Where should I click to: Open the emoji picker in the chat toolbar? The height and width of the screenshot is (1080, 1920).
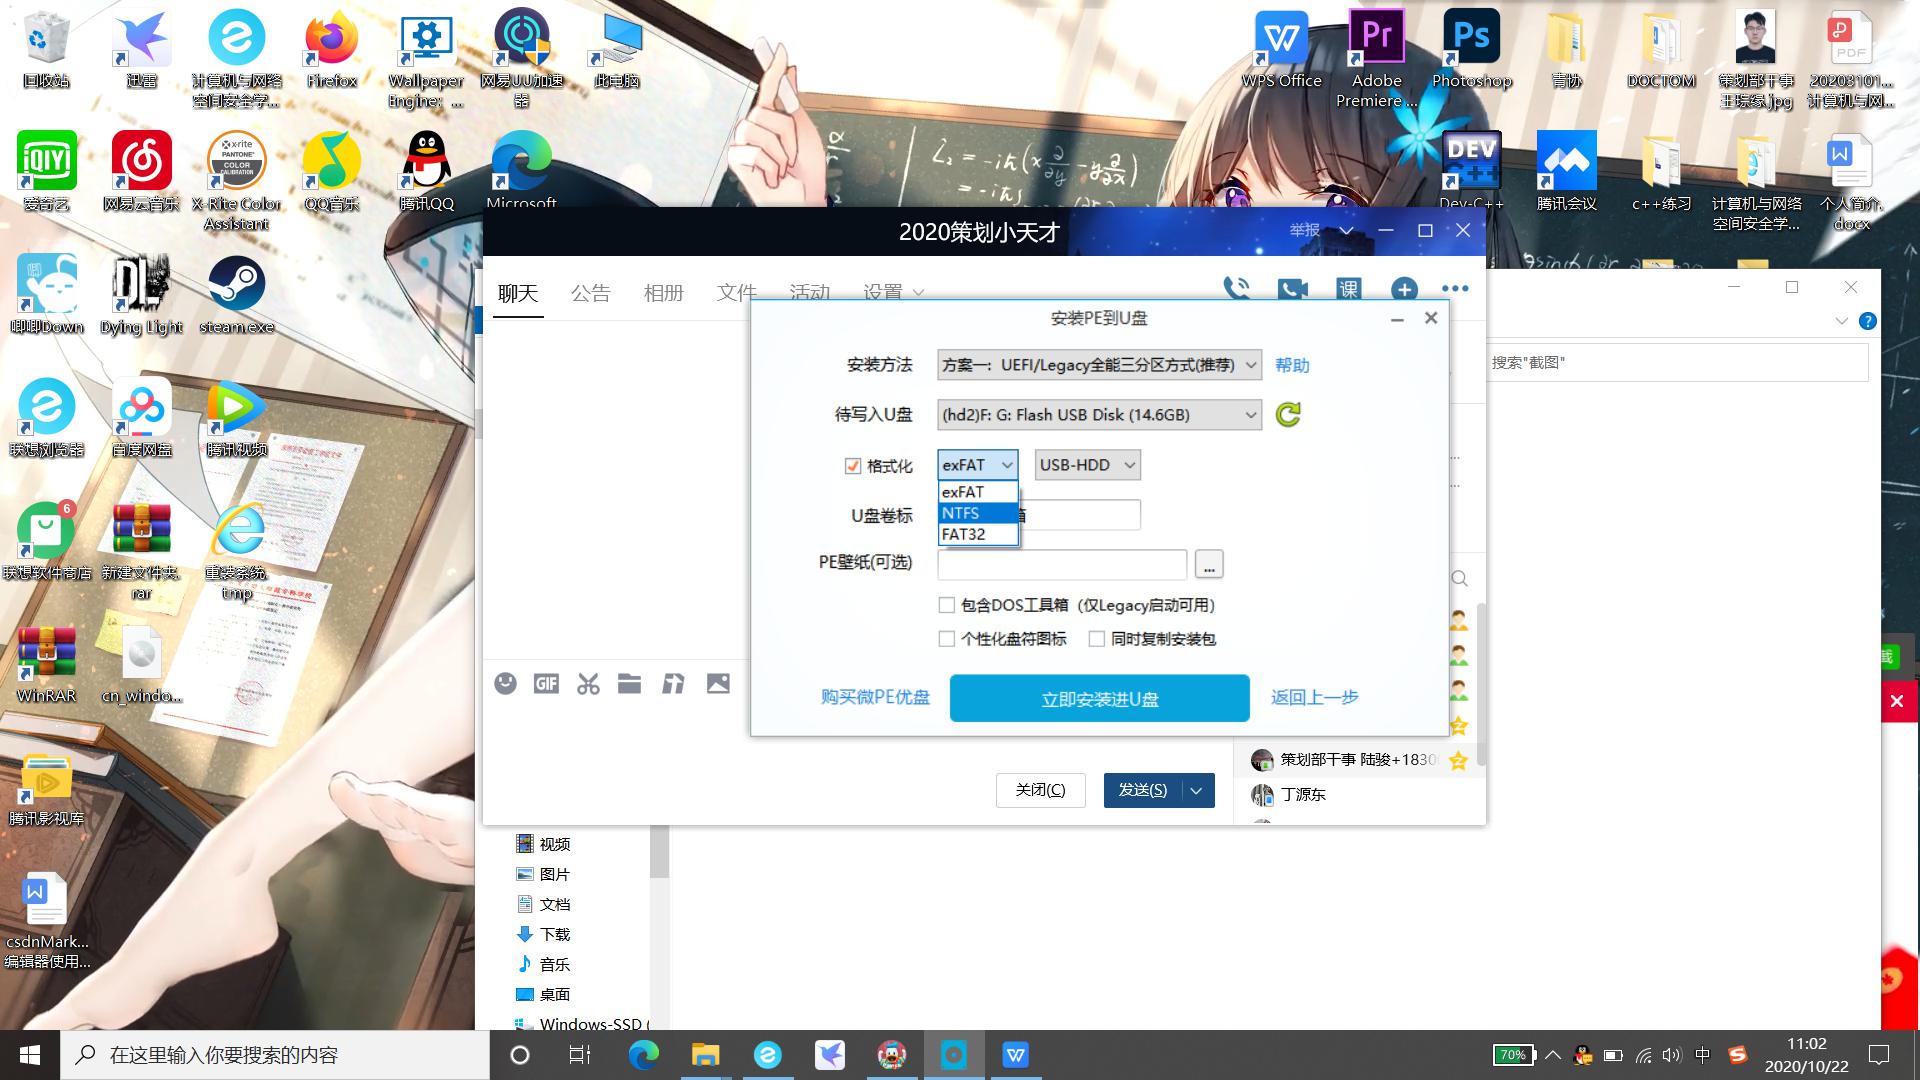[505, 683]
